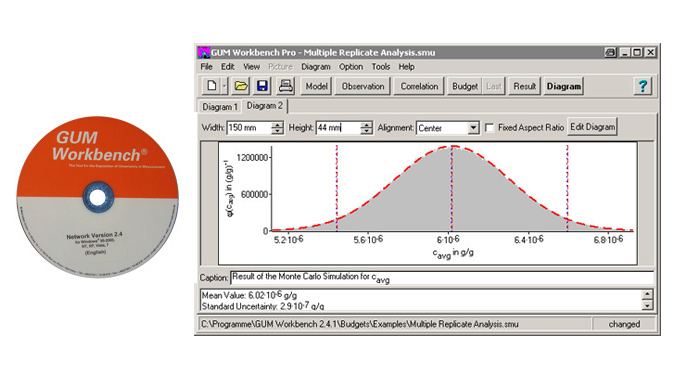This screenshot has height=381, width=678.
Task: Save using the floppy disk icon
Action: (262, 86)
